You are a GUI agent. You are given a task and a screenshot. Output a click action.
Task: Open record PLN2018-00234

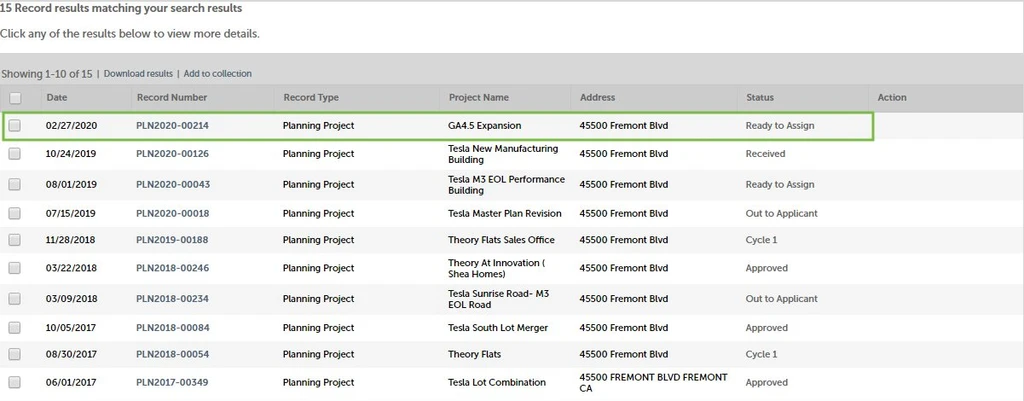172,298
